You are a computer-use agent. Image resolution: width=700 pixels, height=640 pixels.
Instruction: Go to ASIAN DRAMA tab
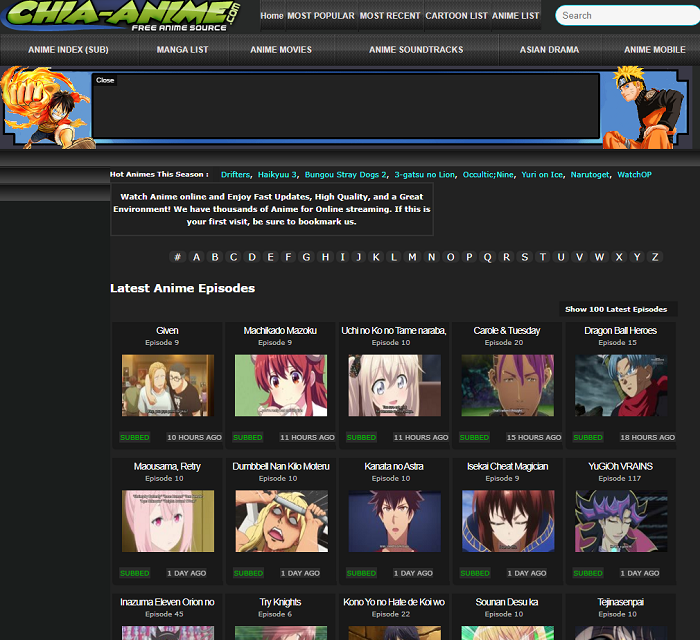coord(549,50)
